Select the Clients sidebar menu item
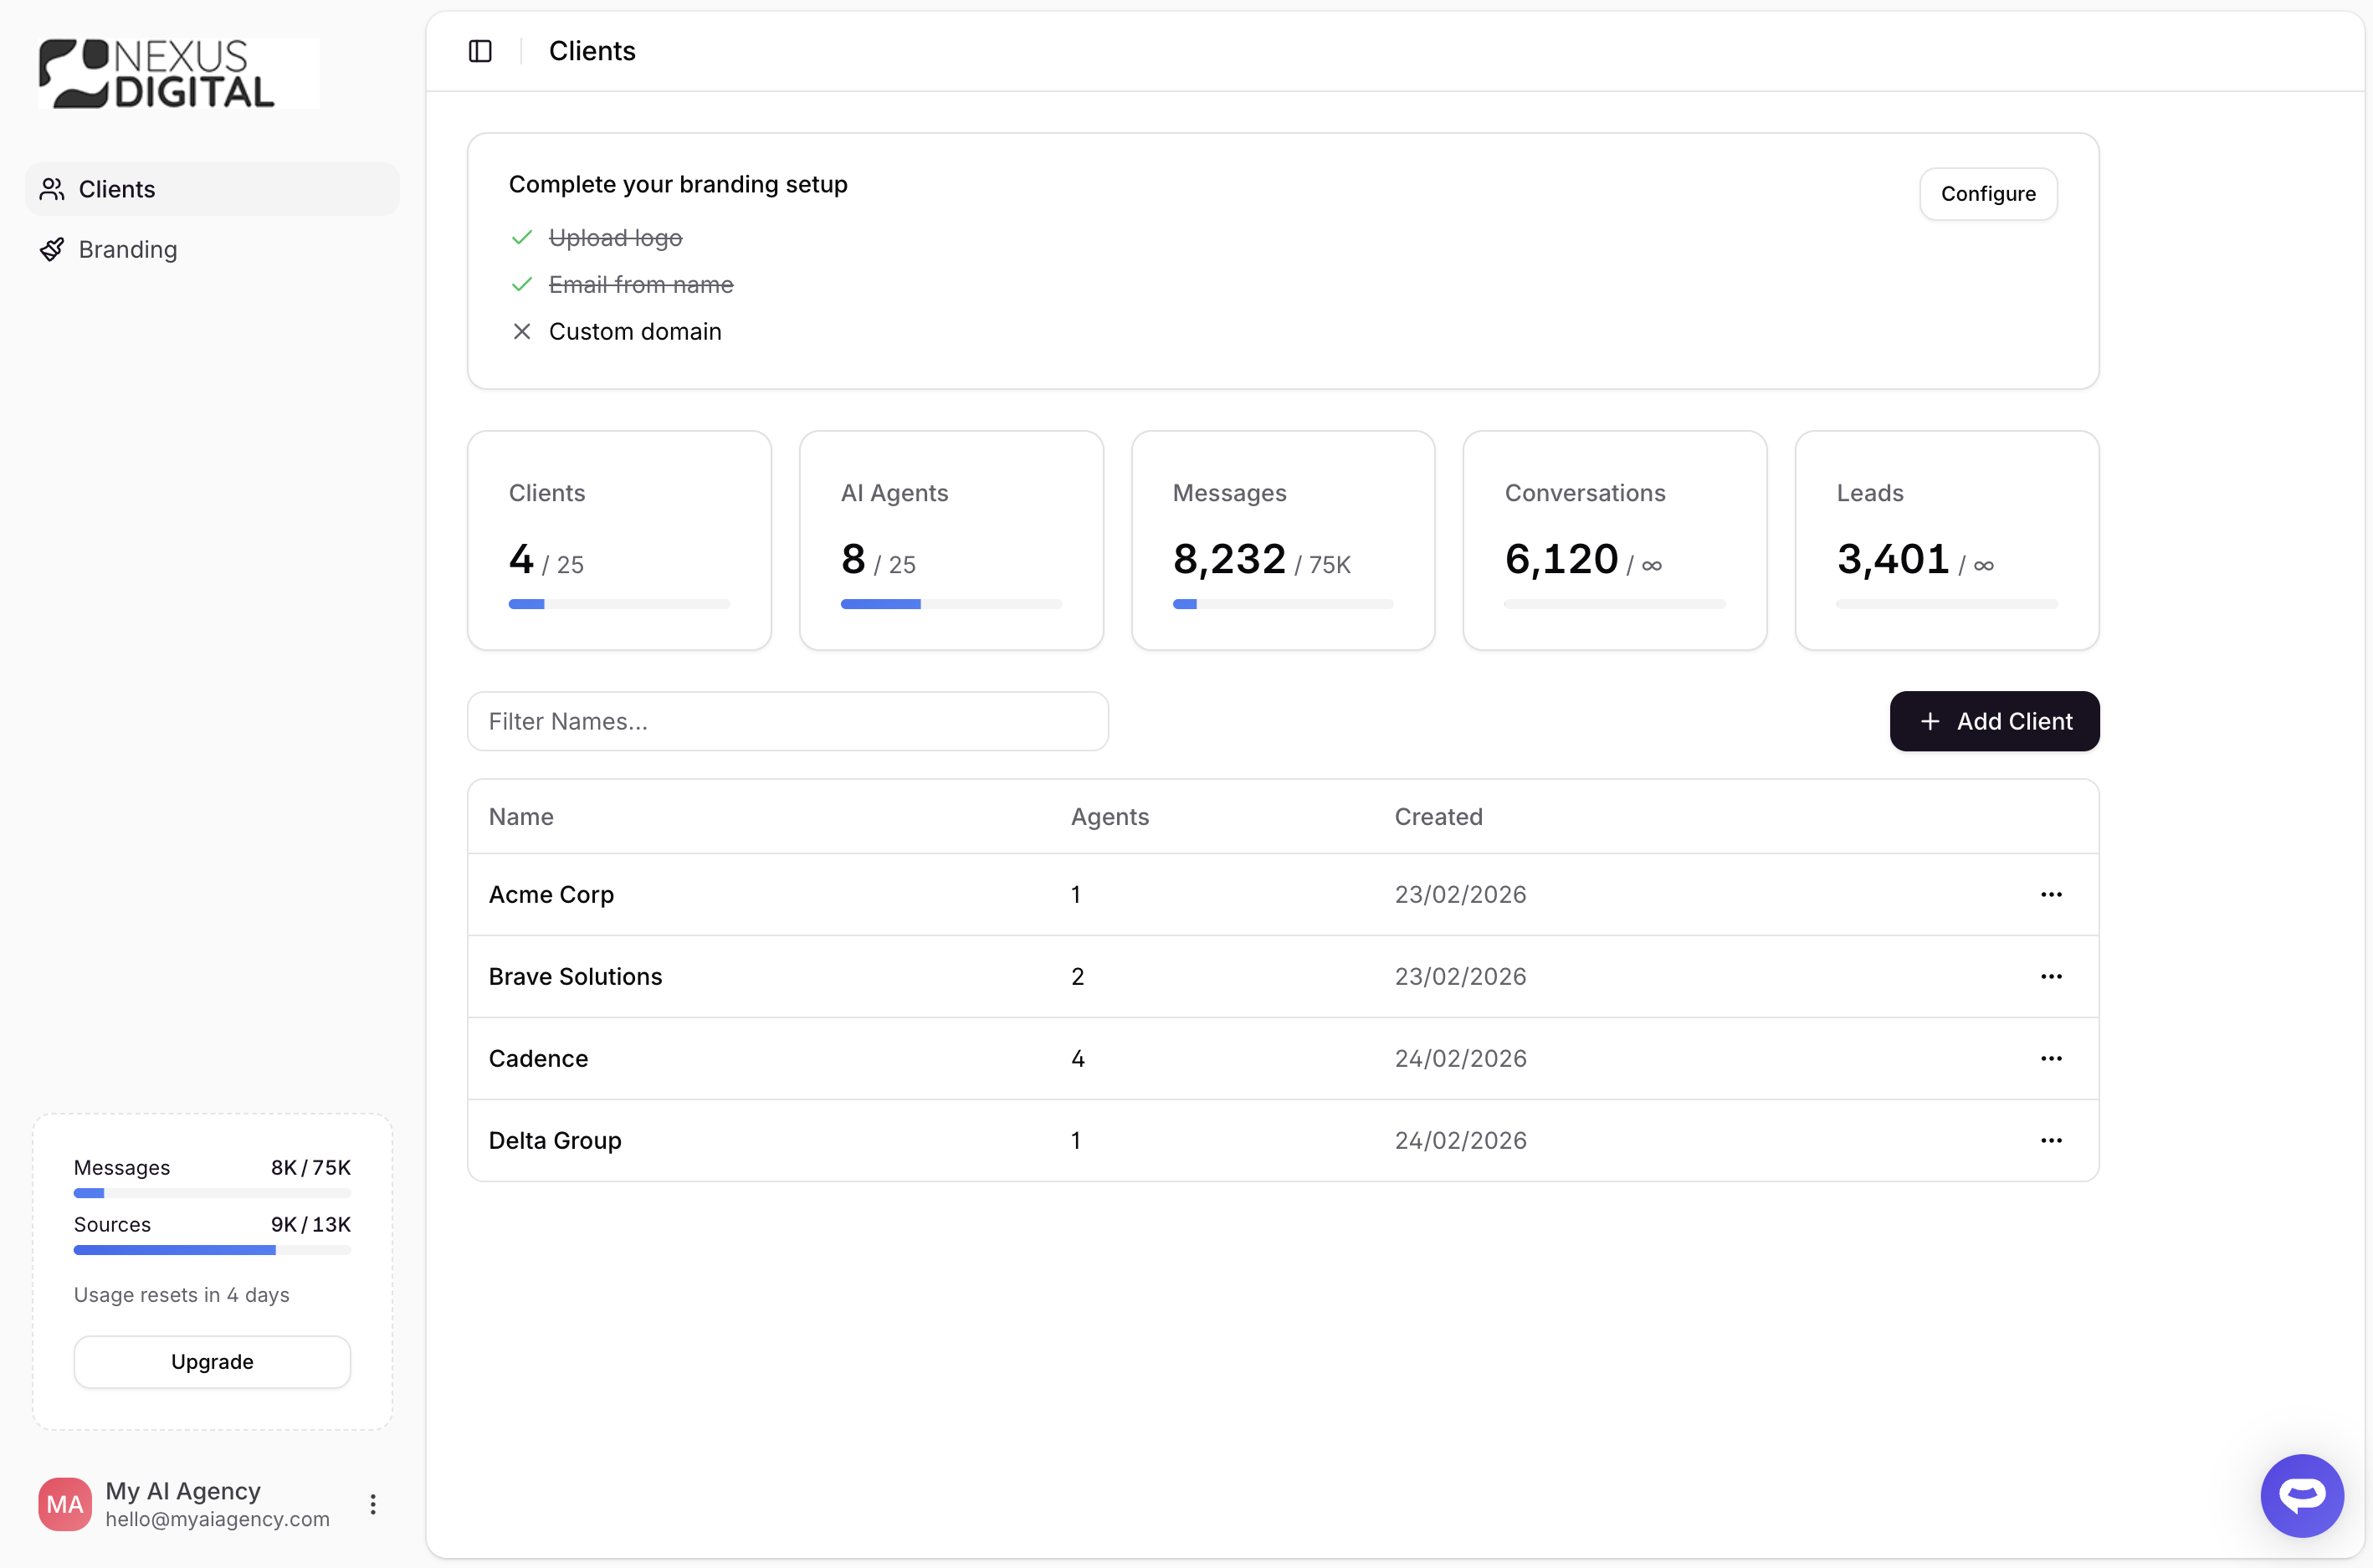 point(117,189)
